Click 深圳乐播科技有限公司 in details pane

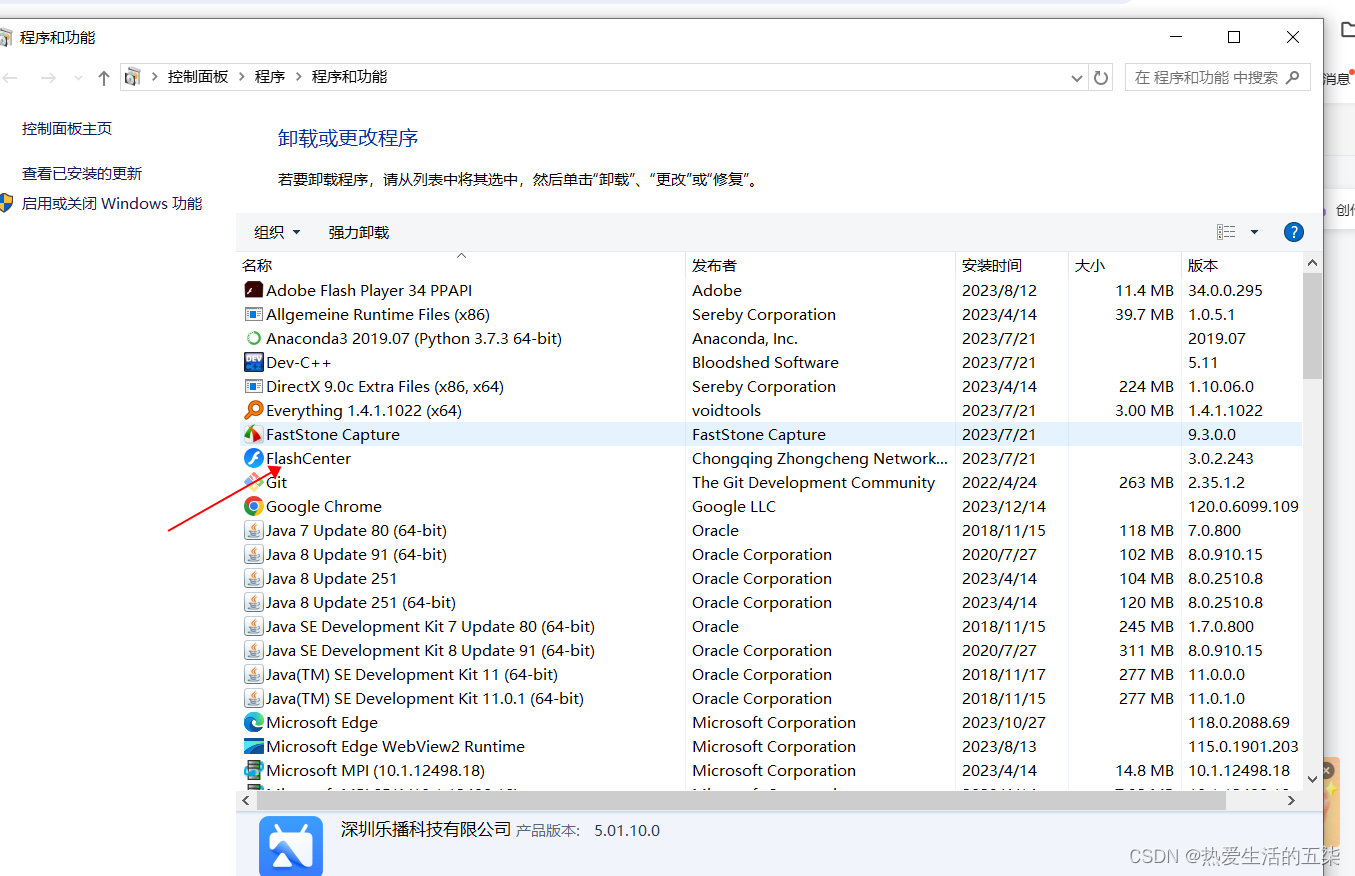[426, 830]
